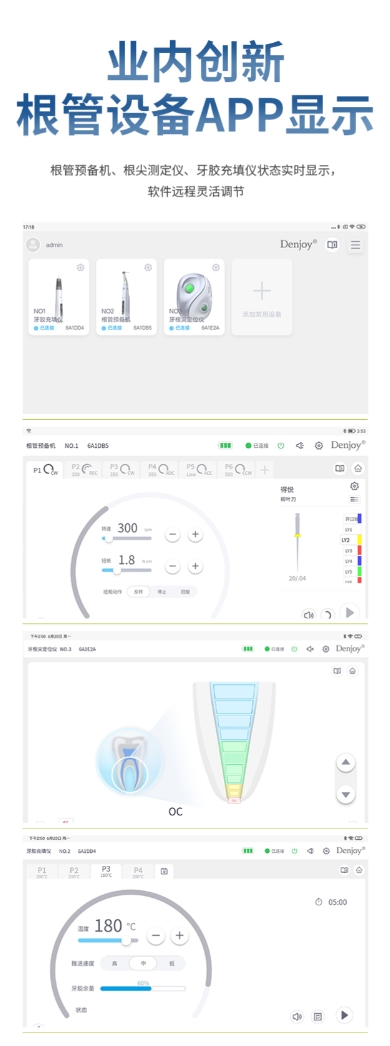Open the NO3 牙根尖定位仪 device card
This screenshot has width=390, height=1046.
(194, 297)
